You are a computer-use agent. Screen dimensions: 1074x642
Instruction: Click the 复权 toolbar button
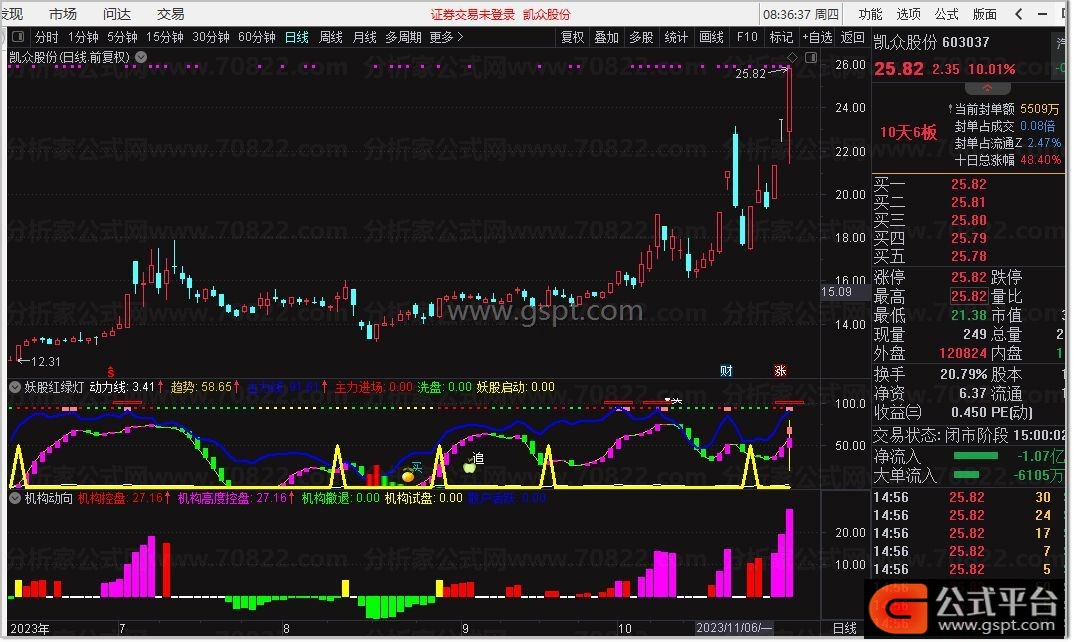[x=572, y=37]
